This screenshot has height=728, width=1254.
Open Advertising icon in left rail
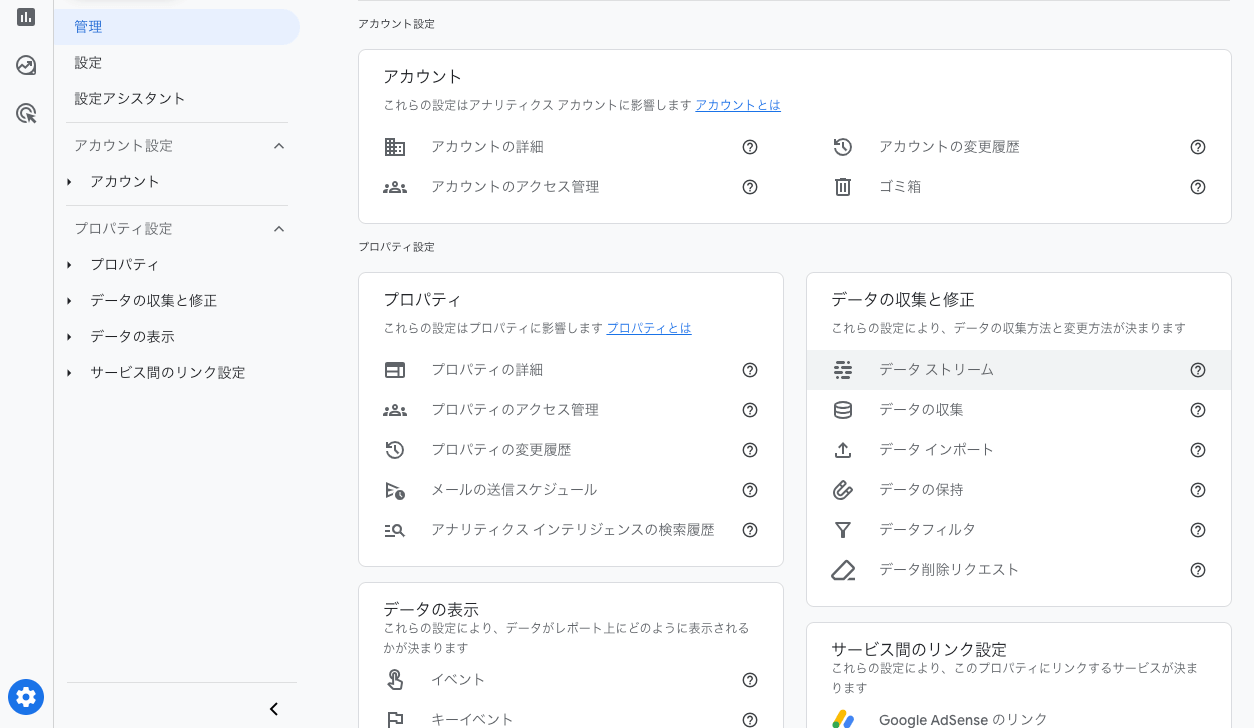pos(26,113)
